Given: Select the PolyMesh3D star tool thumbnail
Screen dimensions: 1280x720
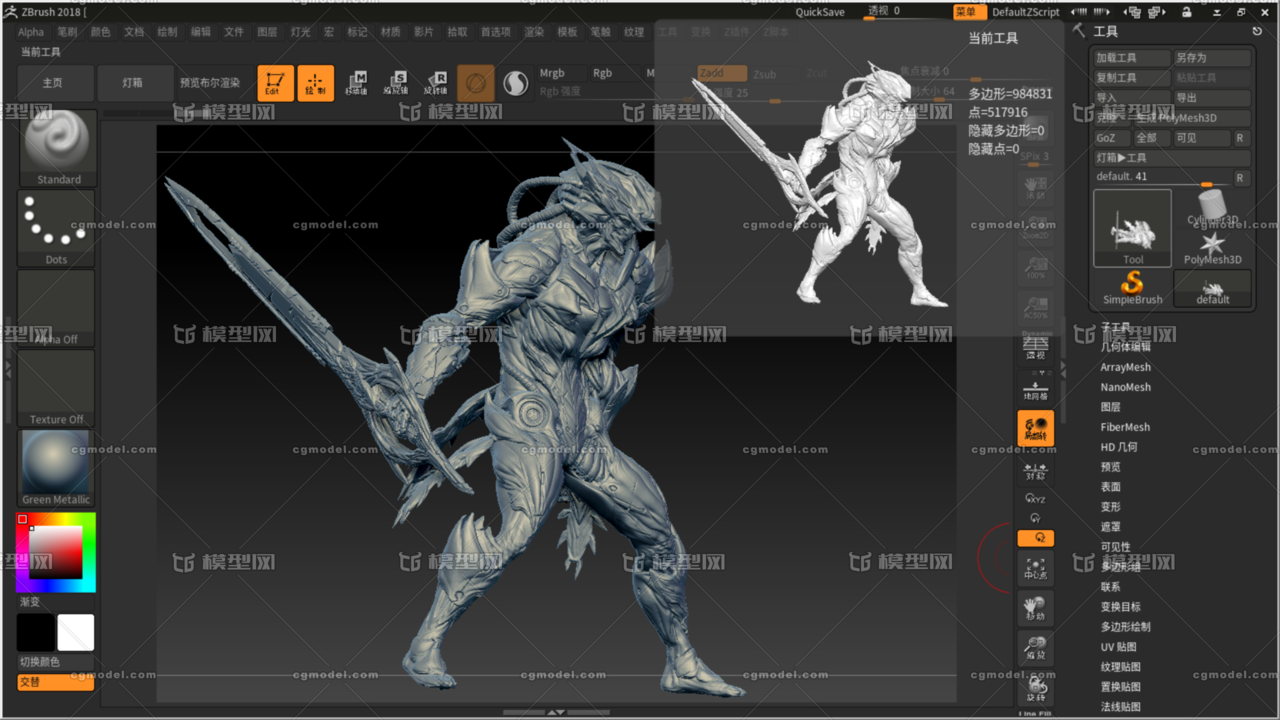Looking at the screenshot, I should coord(1212,248).
